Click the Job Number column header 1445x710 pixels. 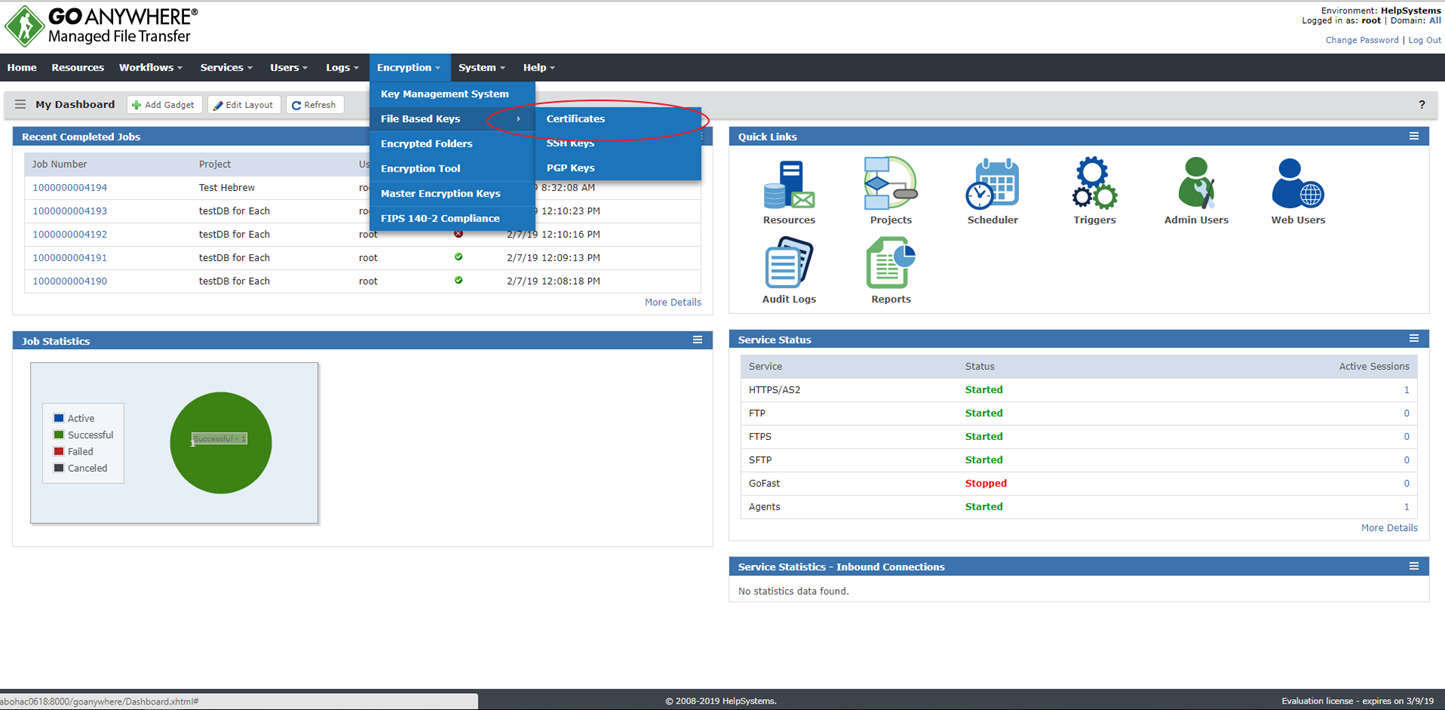pos(60,164)
